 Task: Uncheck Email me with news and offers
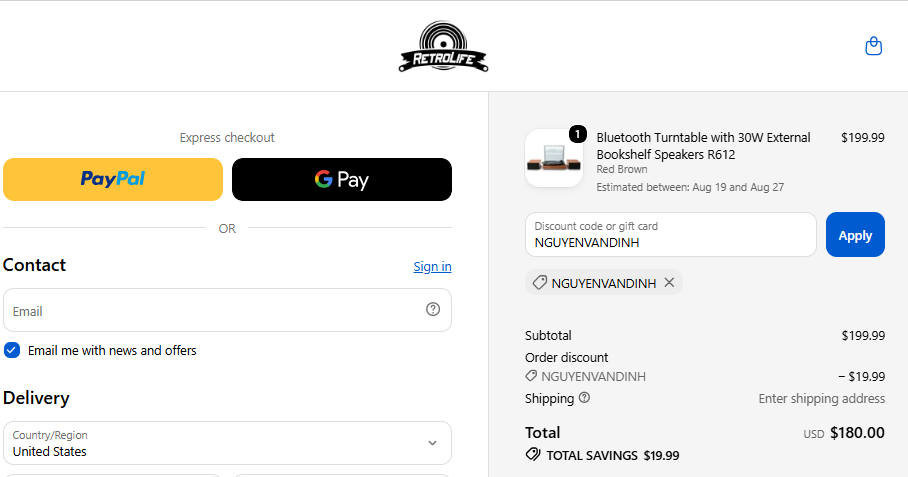(x=12, y=350)
